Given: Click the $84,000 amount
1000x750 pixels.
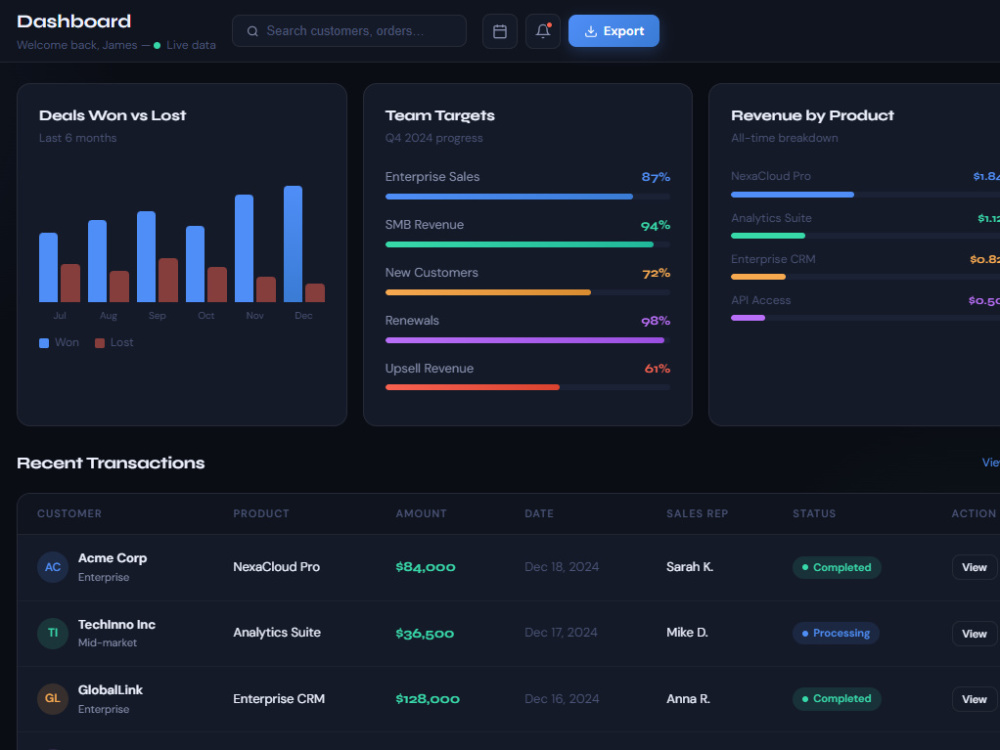Looking at the screenshot, I should (425, 567).
